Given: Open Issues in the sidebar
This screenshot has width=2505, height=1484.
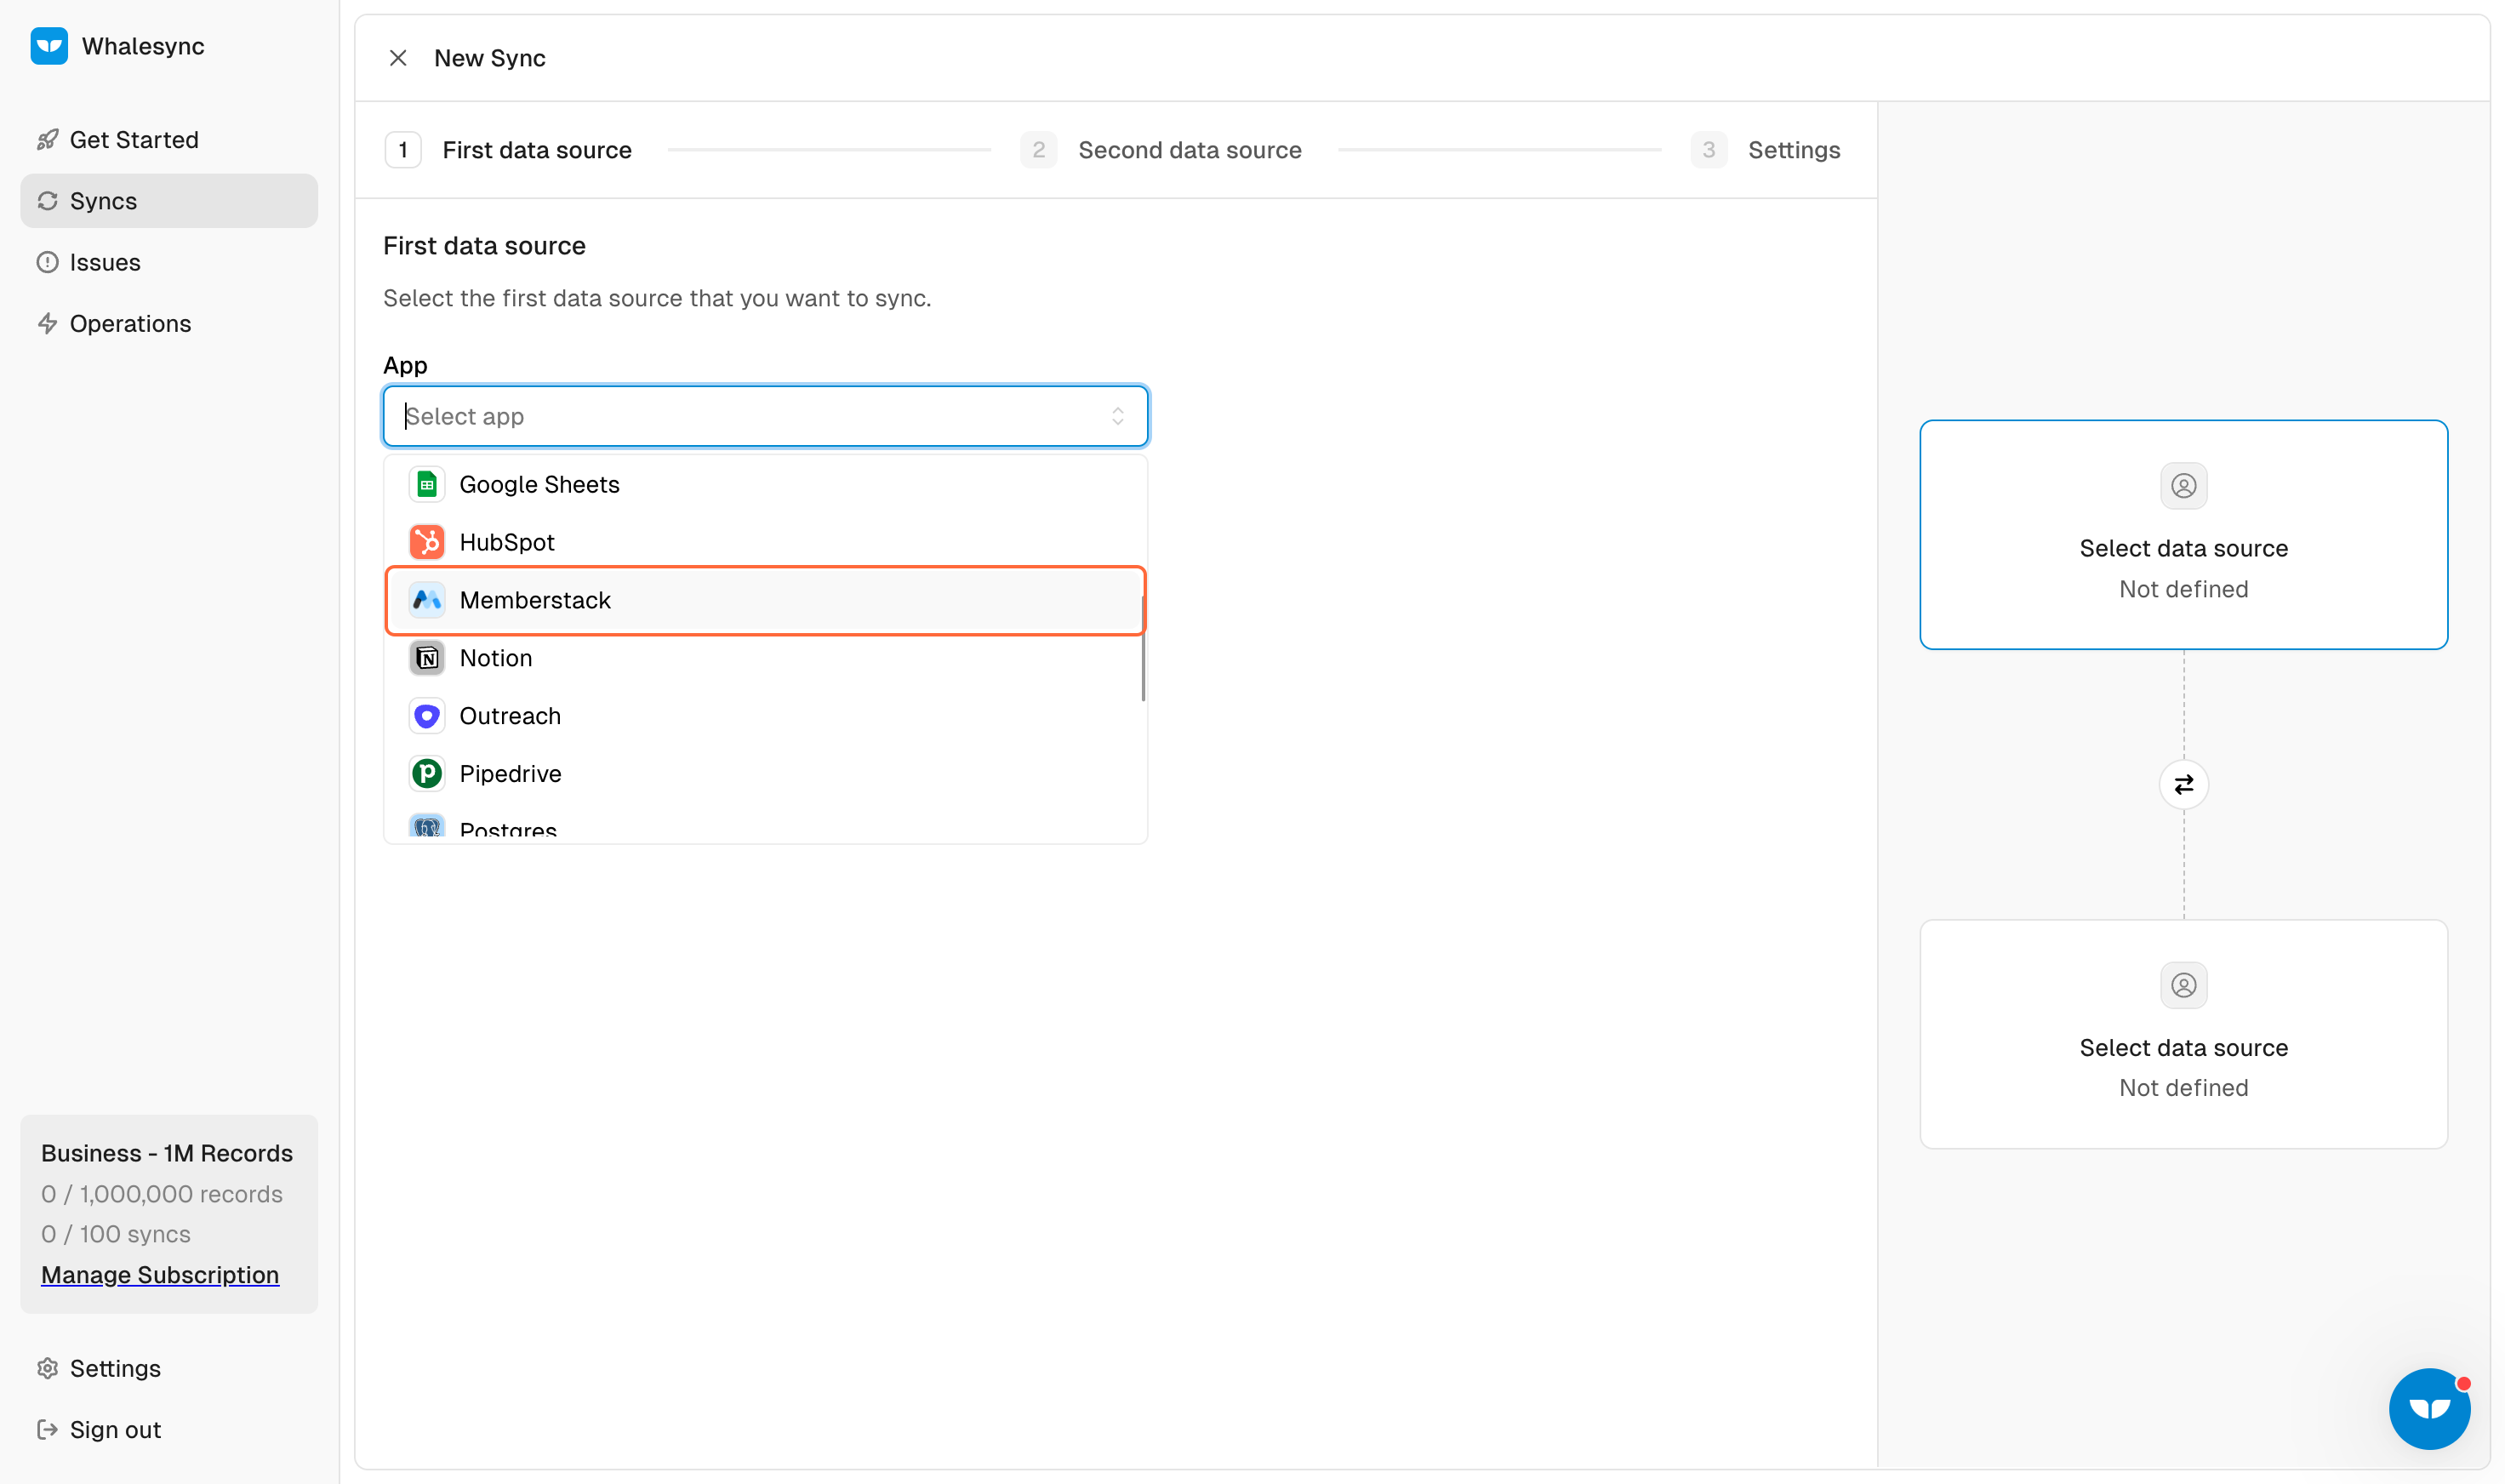Looking at the screenshot, I should click(x=105, y=262).
